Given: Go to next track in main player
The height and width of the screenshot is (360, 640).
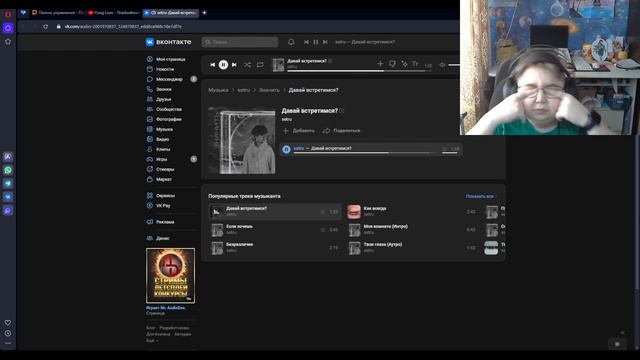Looking at the screenshot, I should (x=234, y=64).
